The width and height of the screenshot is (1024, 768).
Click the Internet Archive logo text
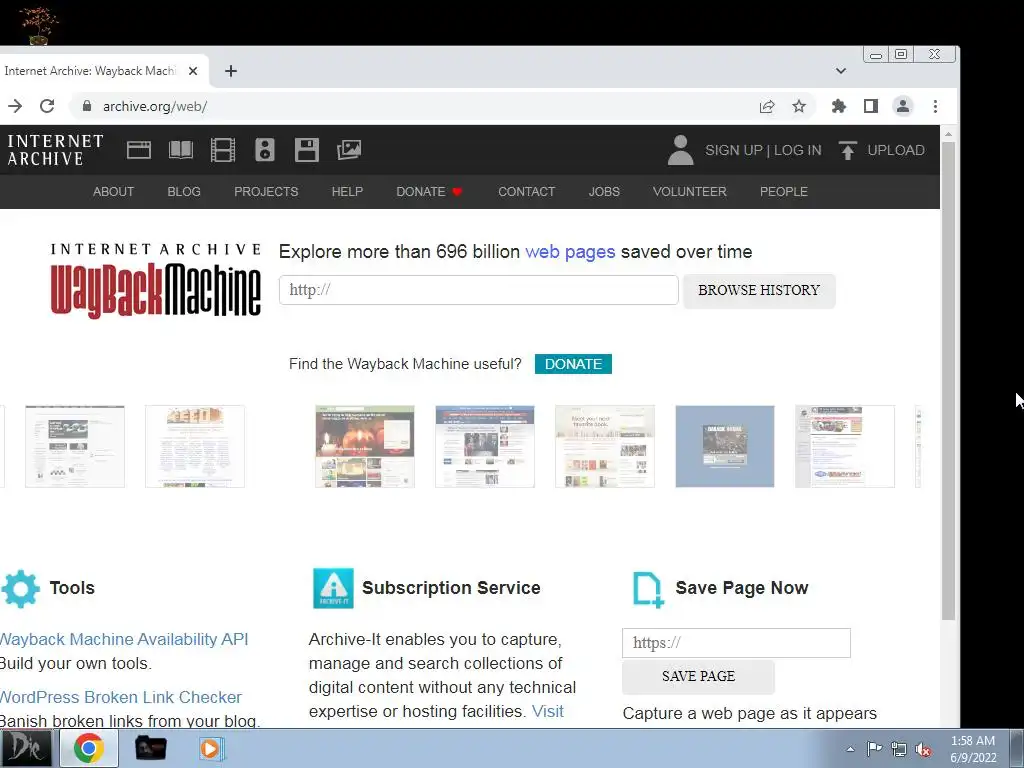click(x=55, y=150)
